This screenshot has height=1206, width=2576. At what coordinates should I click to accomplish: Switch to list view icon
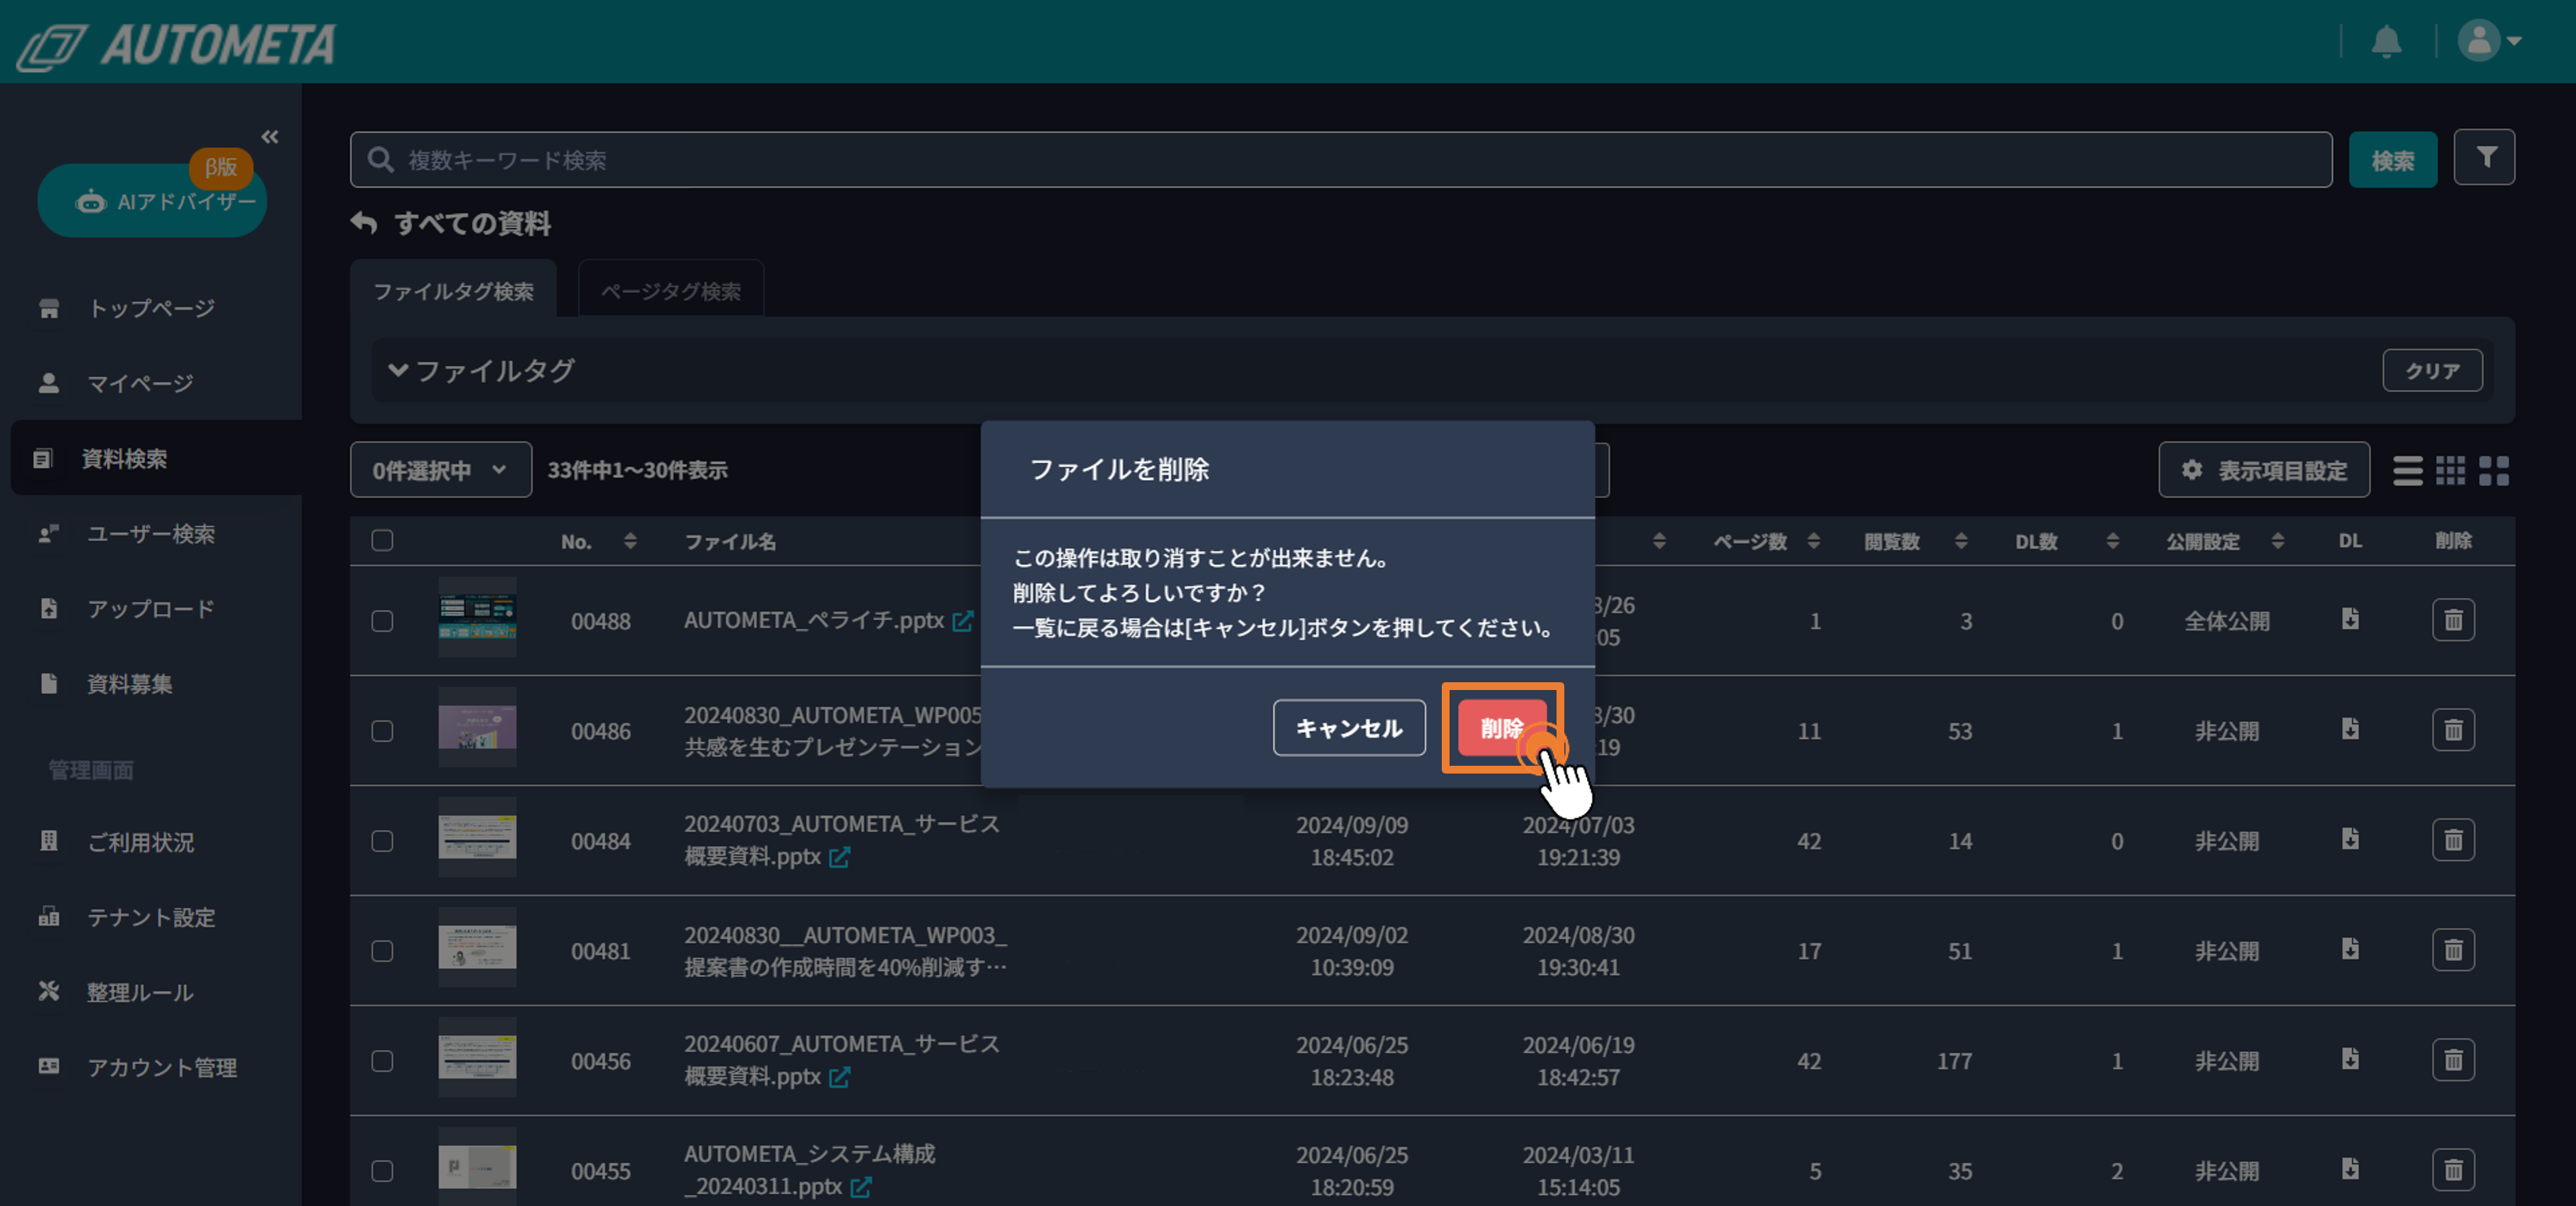[x=2408, y=470]
